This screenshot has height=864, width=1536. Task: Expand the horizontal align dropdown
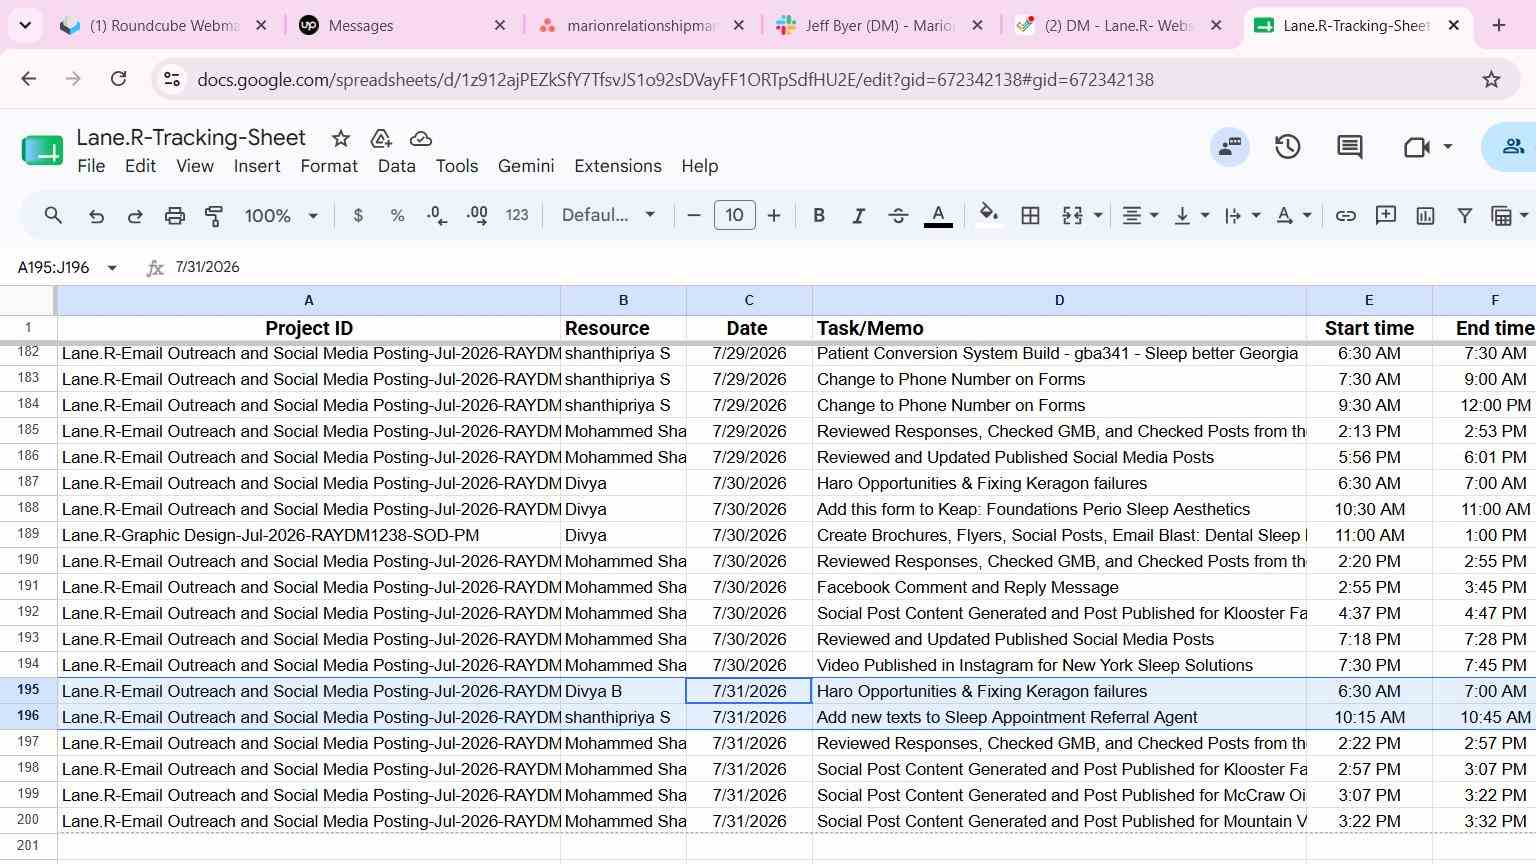click(1139, 215)
